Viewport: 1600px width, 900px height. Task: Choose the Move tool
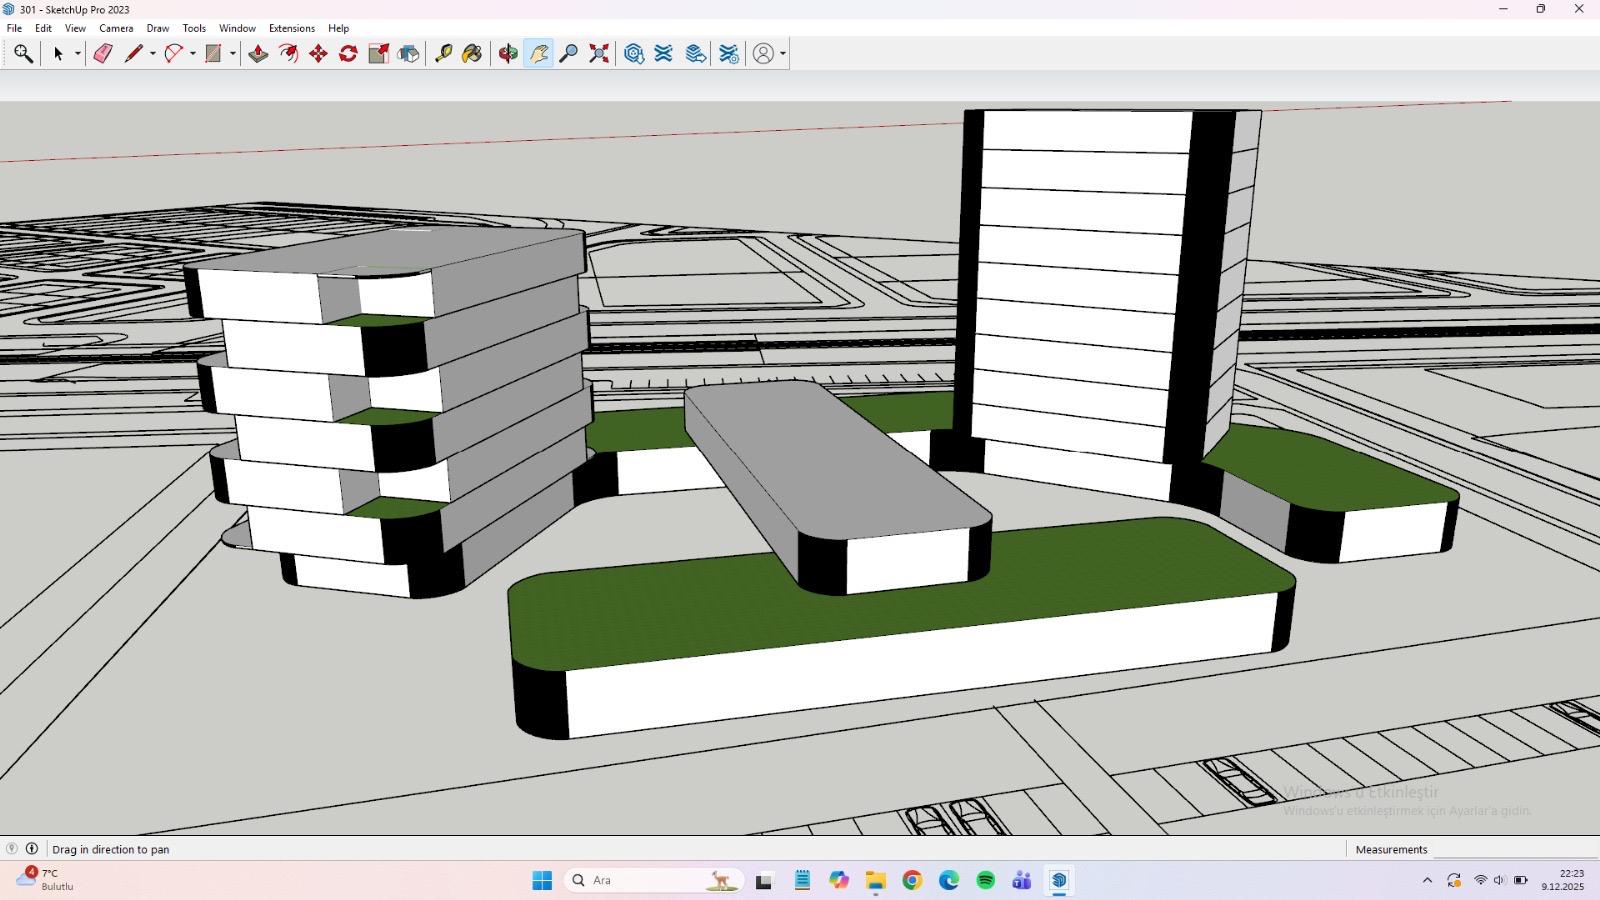318,54
